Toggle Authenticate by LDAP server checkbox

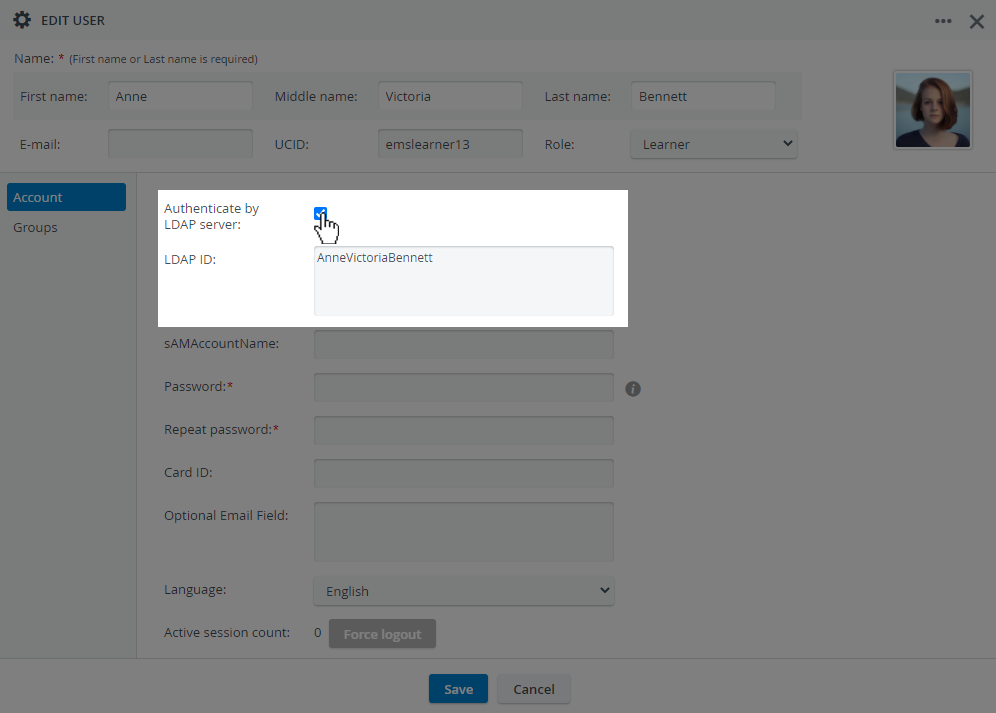coord(320,213)
